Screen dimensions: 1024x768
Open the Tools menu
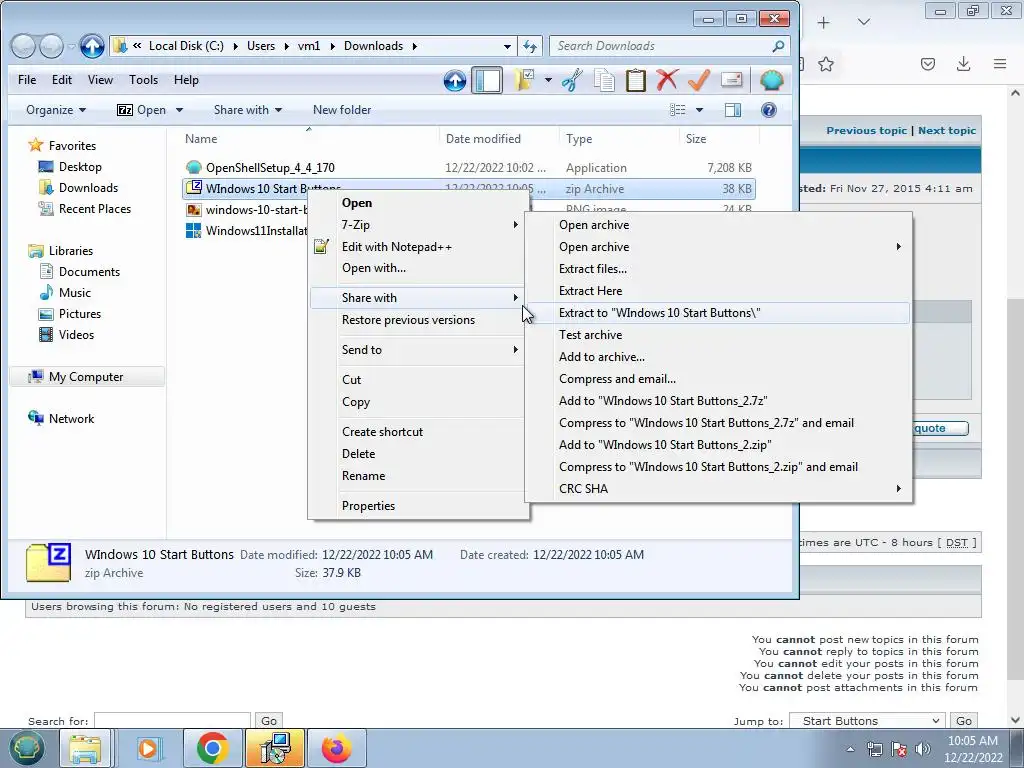coord(143,80)
